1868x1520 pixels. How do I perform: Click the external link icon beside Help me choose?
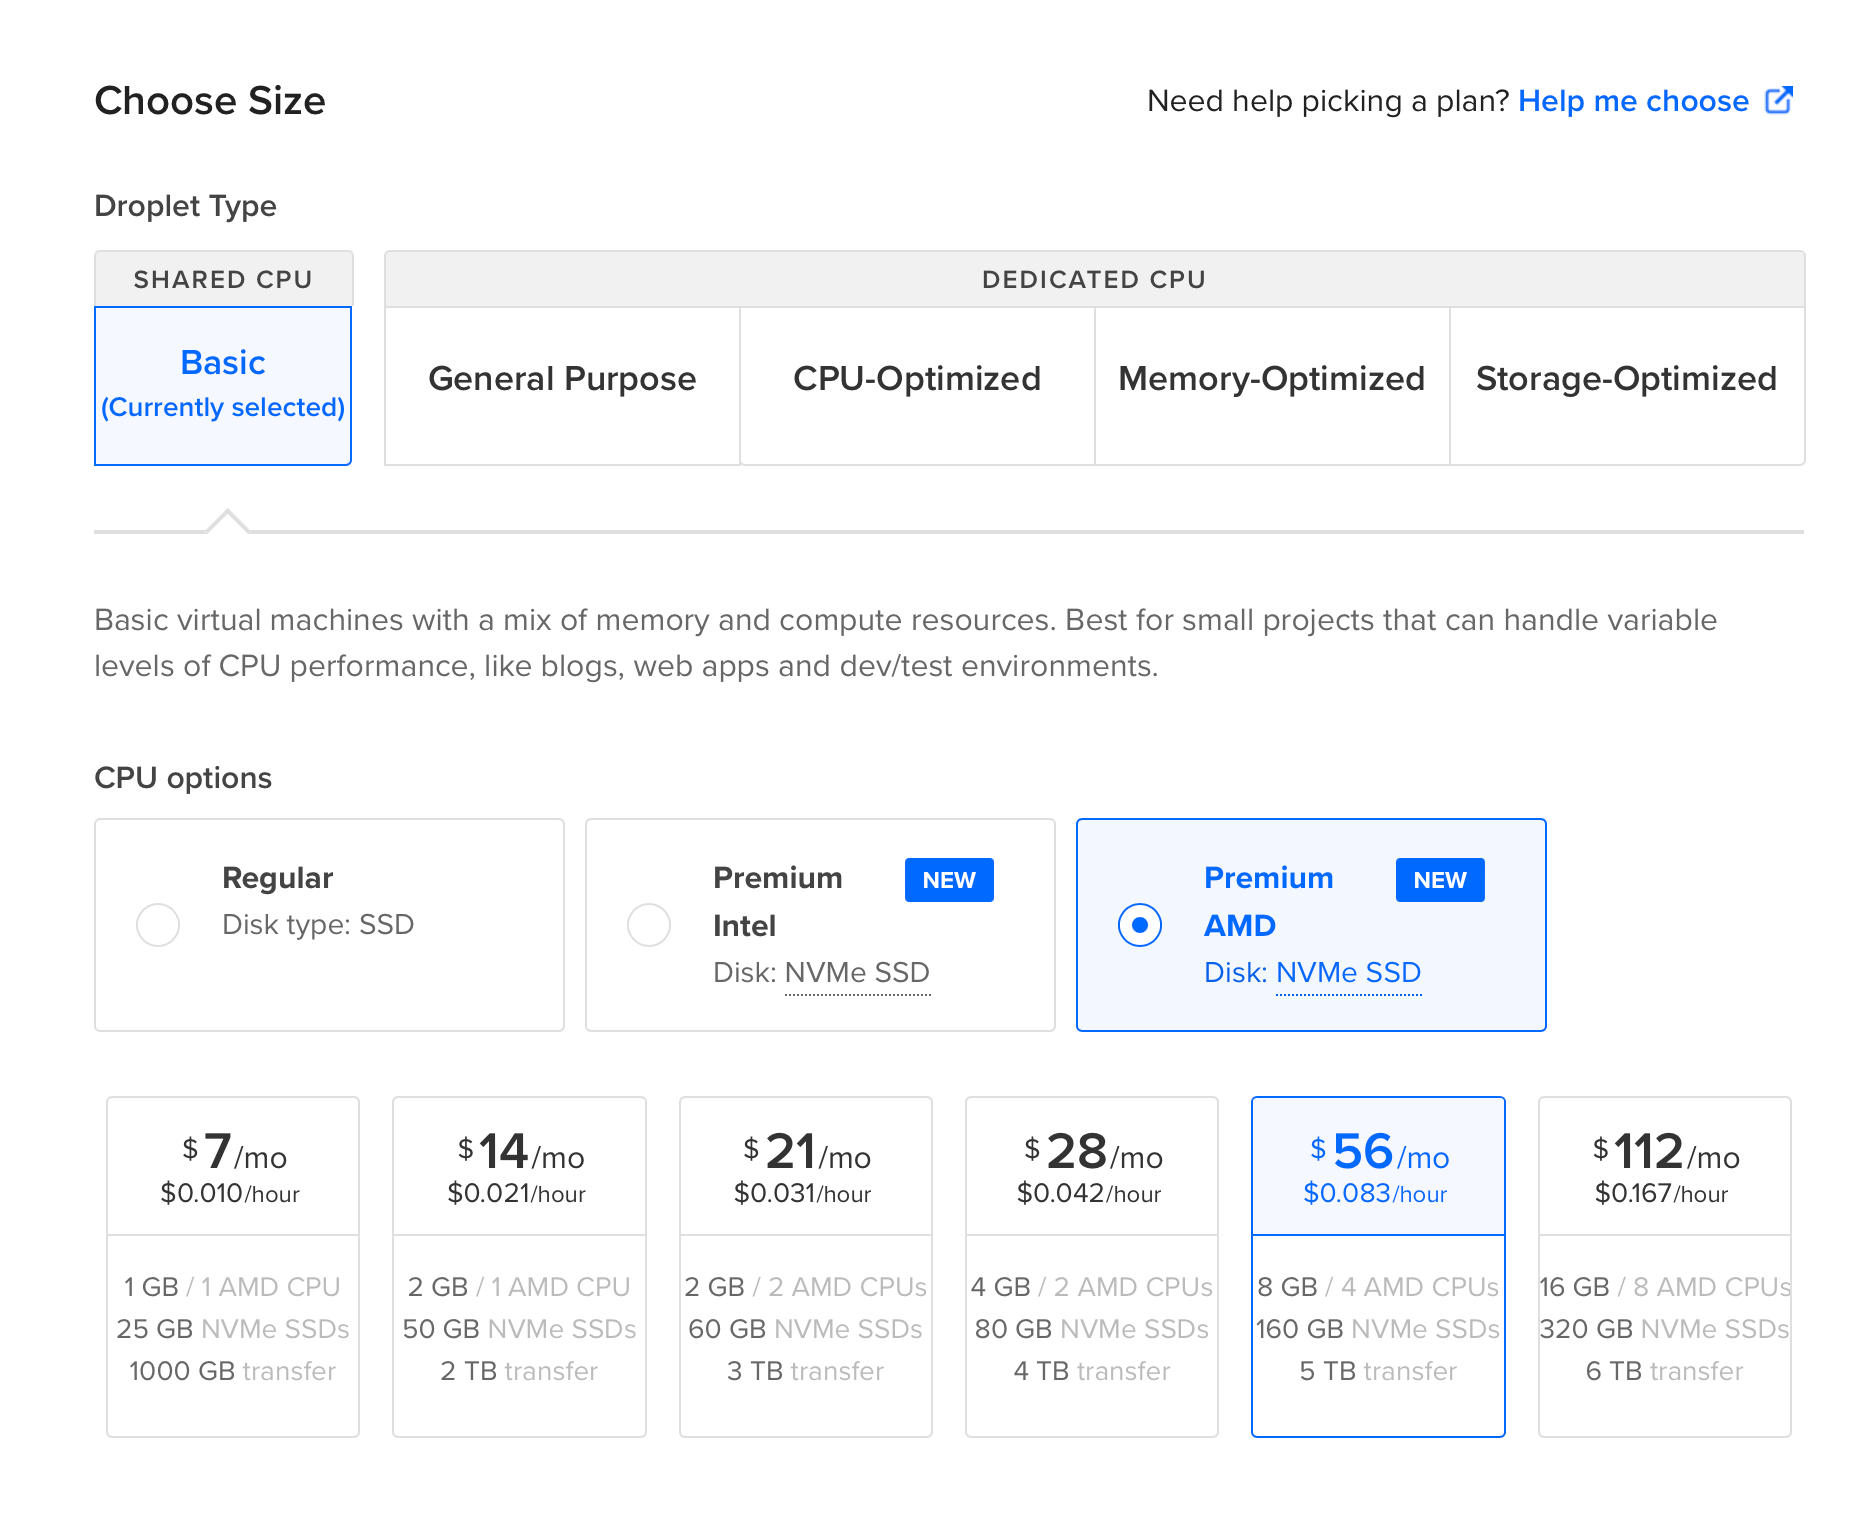(1778, 100)
